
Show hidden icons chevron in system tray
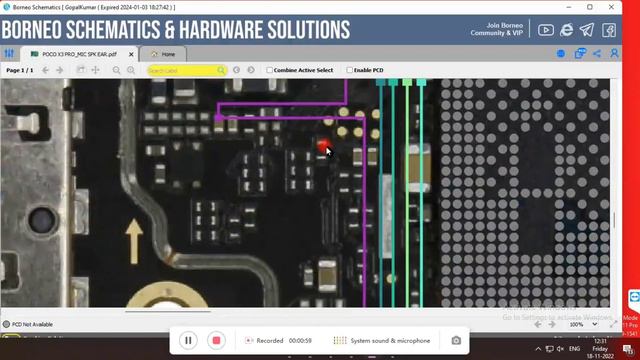click(x=538, y=349)
